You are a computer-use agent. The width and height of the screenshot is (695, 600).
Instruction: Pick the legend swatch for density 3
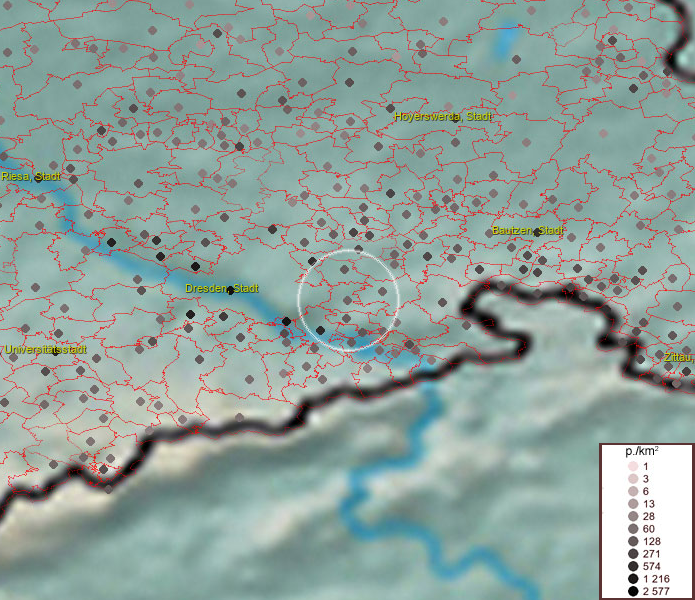click(x=633, y=479)
